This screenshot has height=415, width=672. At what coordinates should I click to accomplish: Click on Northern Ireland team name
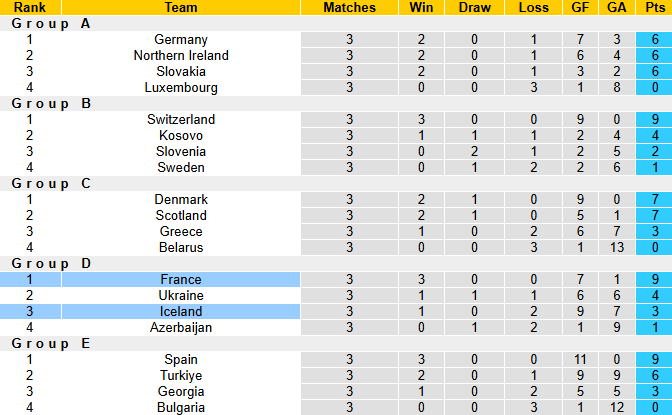pyautogui.click(x=181, y=55)
